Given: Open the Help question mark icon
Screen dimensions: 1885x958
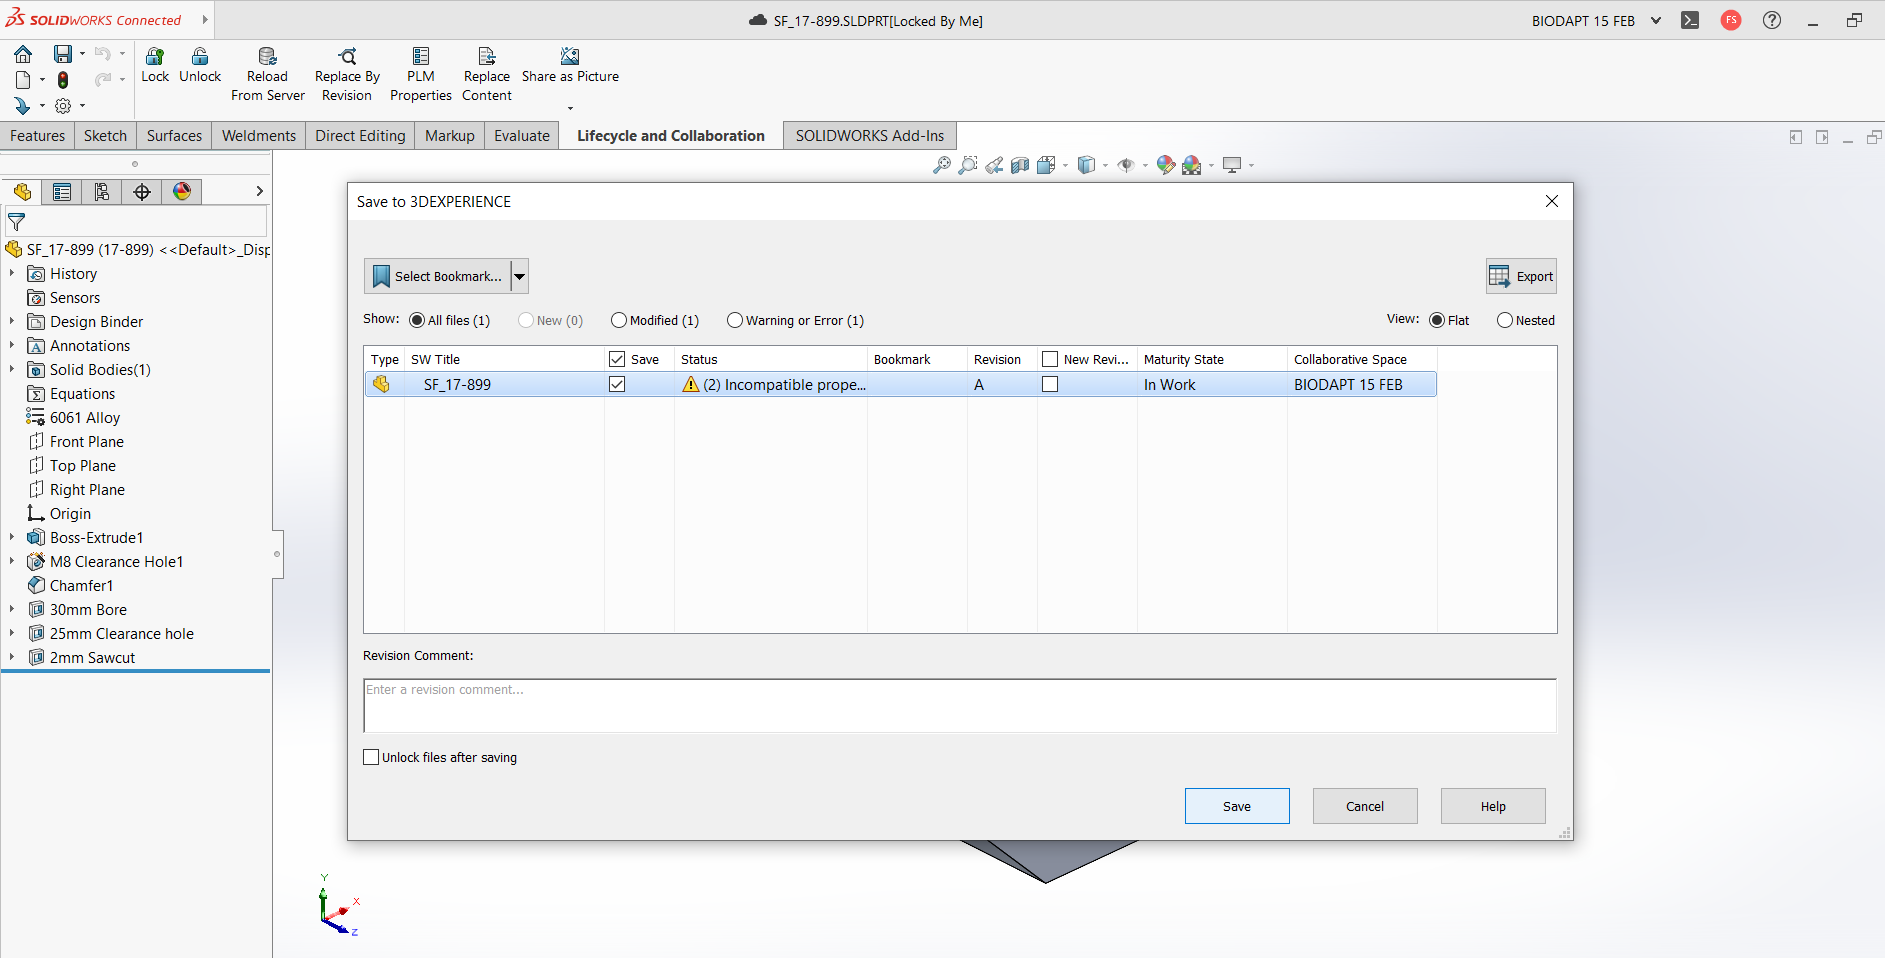Looking at the screenshot, I should coord(1772,20).
